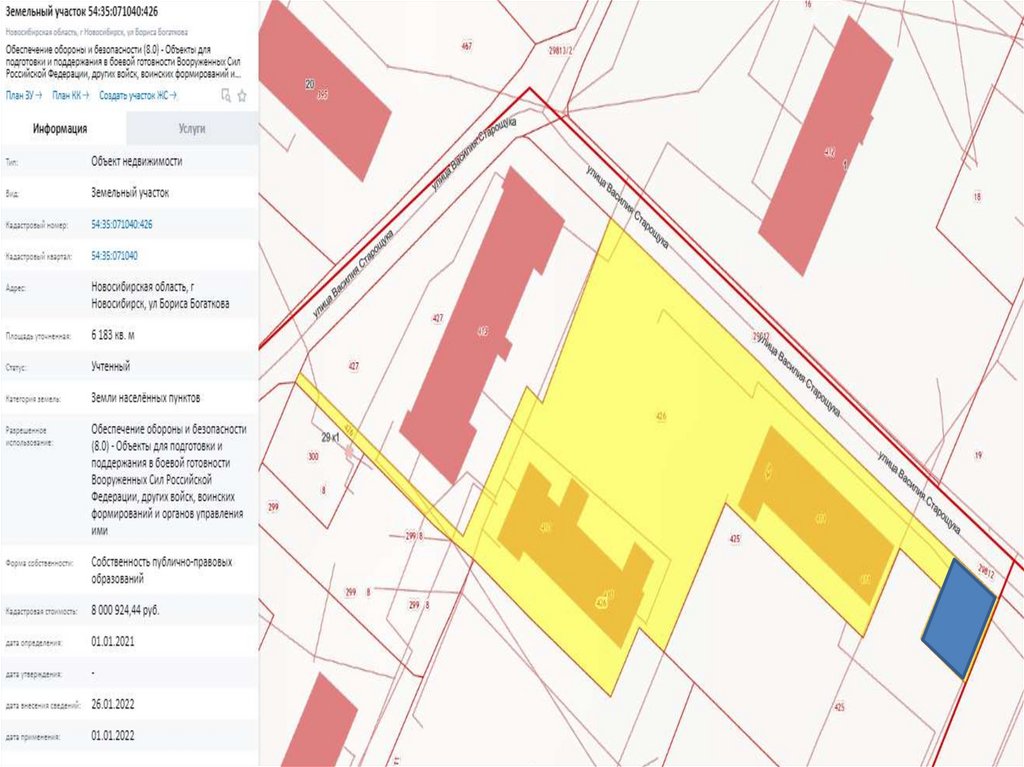Add parcel to favorites with star icon
Image resolution: width=1024 pixels, height=767 pixels.
coord(242,96)
